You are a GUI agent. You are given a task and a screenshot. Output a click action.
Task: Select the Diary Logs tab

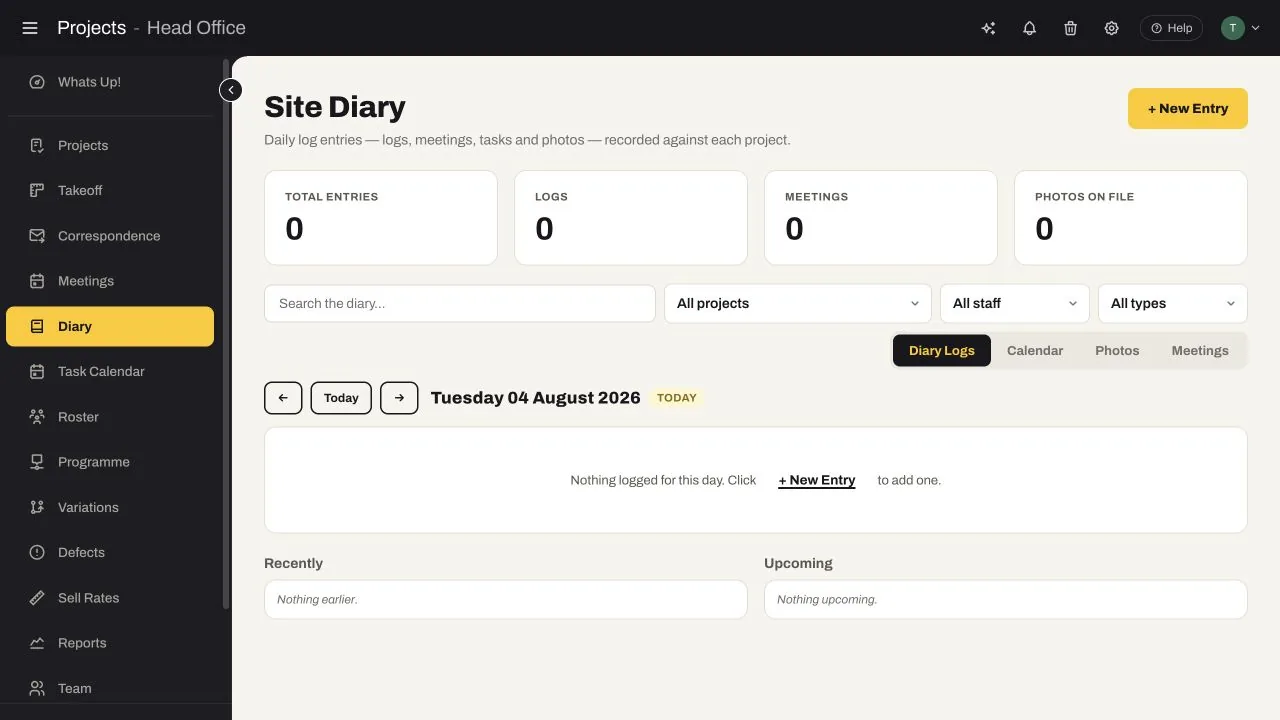(x=942, y=350)
